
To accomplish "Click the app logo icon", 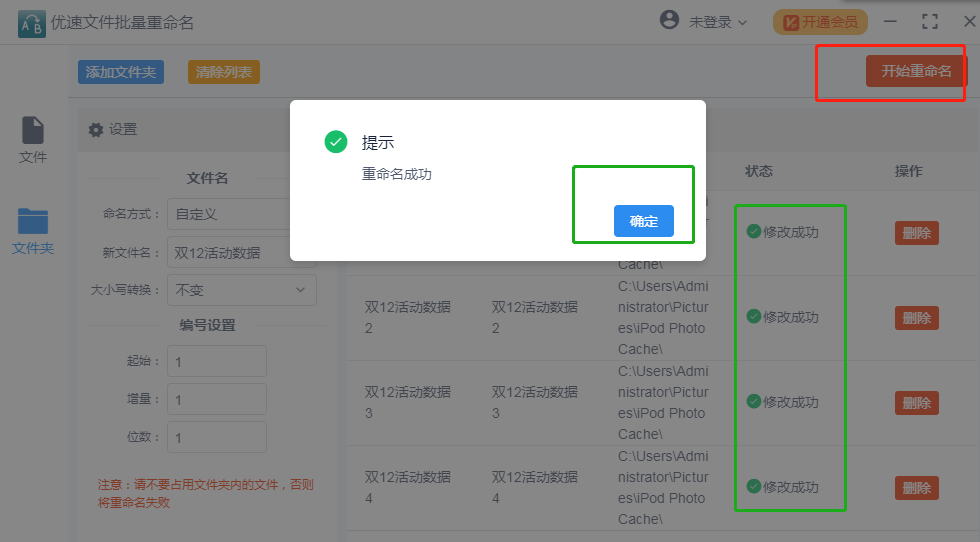I will [x=32, y=24].
